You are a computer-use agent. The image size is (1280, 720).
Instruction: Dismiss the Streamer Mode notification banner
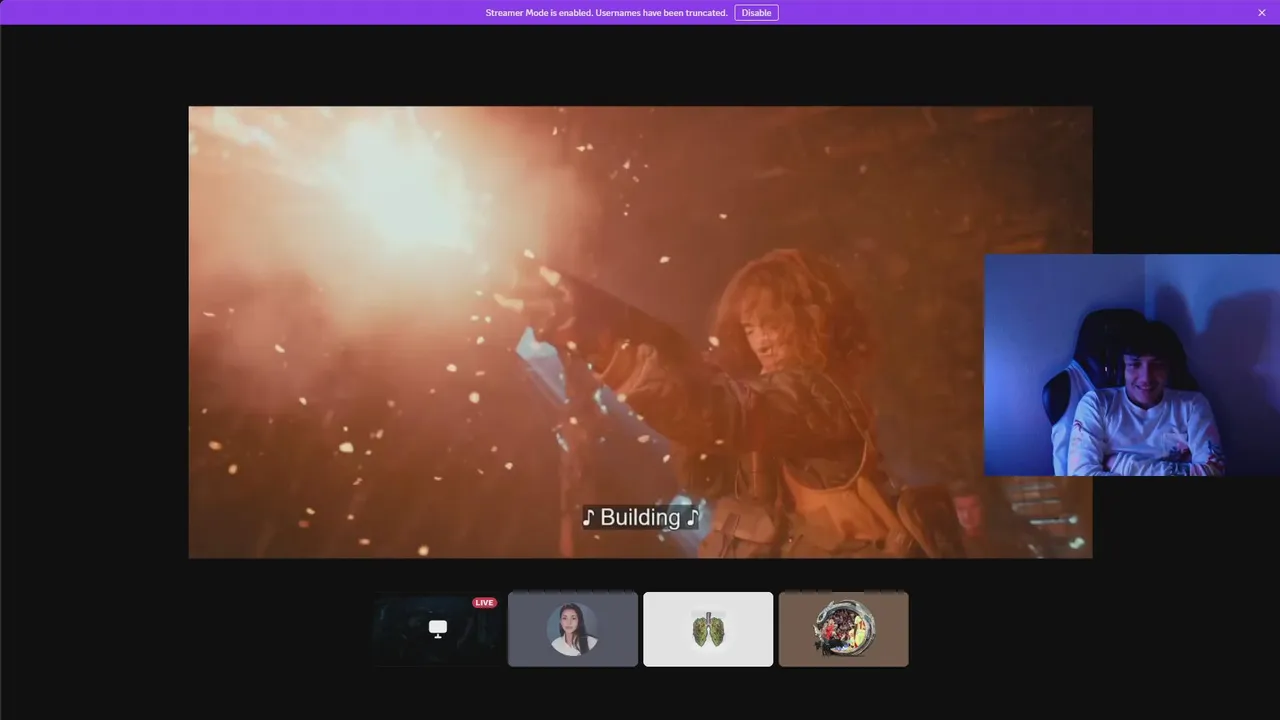[1262, 13]
